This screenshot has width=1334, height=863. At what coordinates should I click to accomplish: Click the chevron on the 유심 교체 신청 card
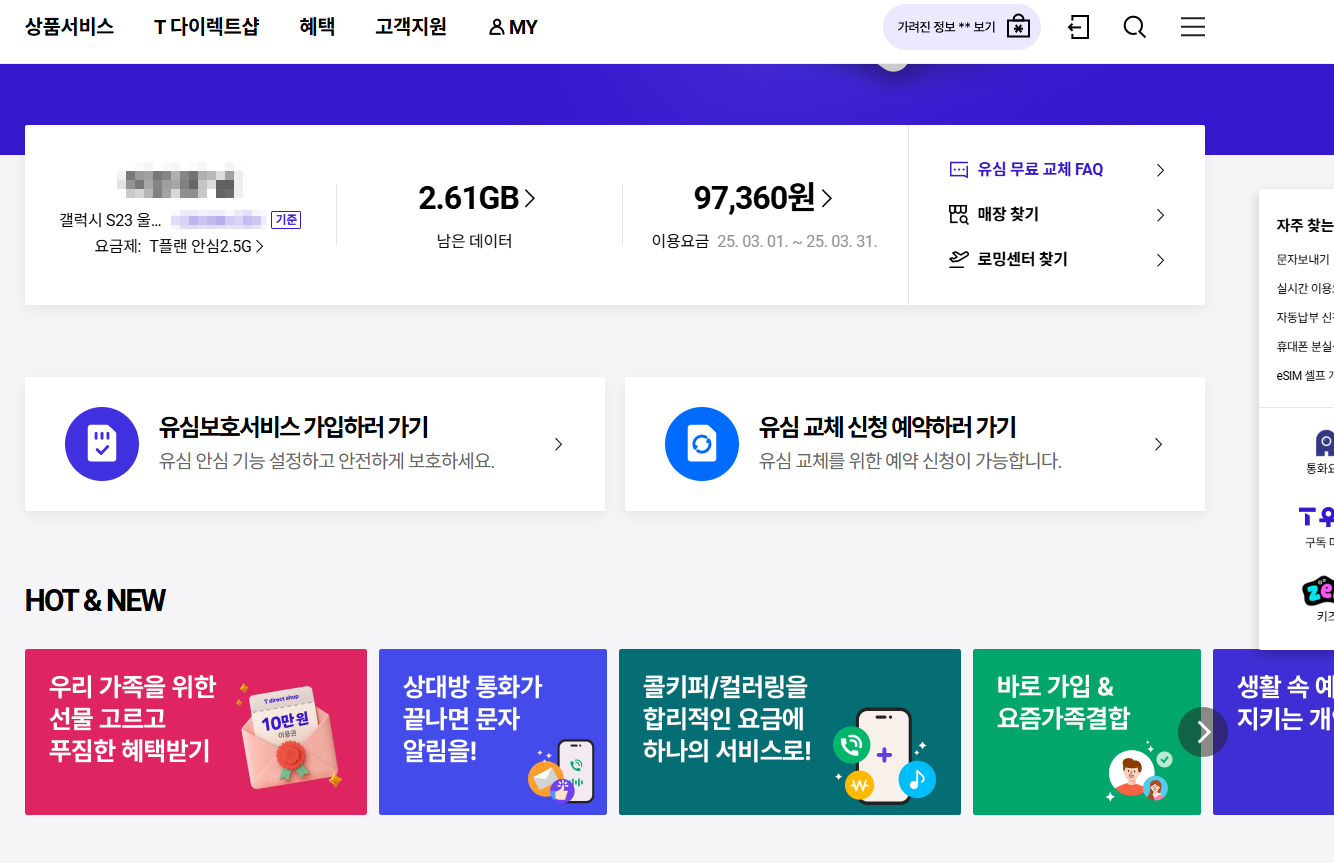point(1158,444)
